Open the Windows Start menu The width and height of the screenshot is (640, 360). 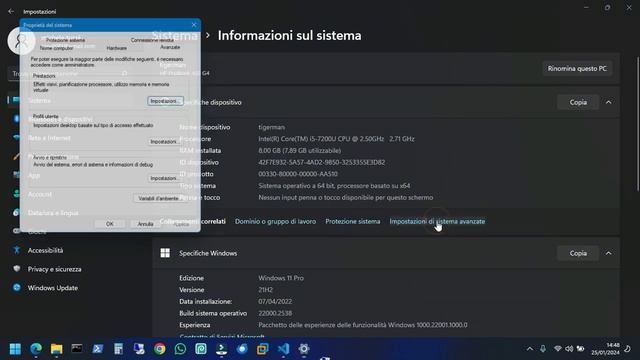15,349
